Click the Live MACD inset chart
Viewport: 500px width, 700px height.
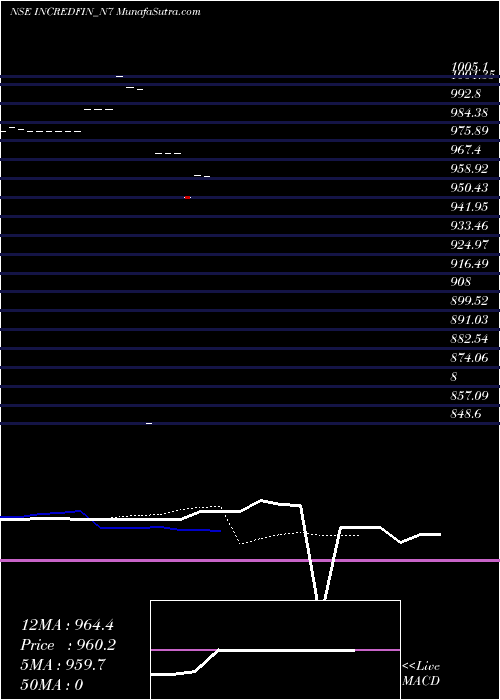pos(275,650)
